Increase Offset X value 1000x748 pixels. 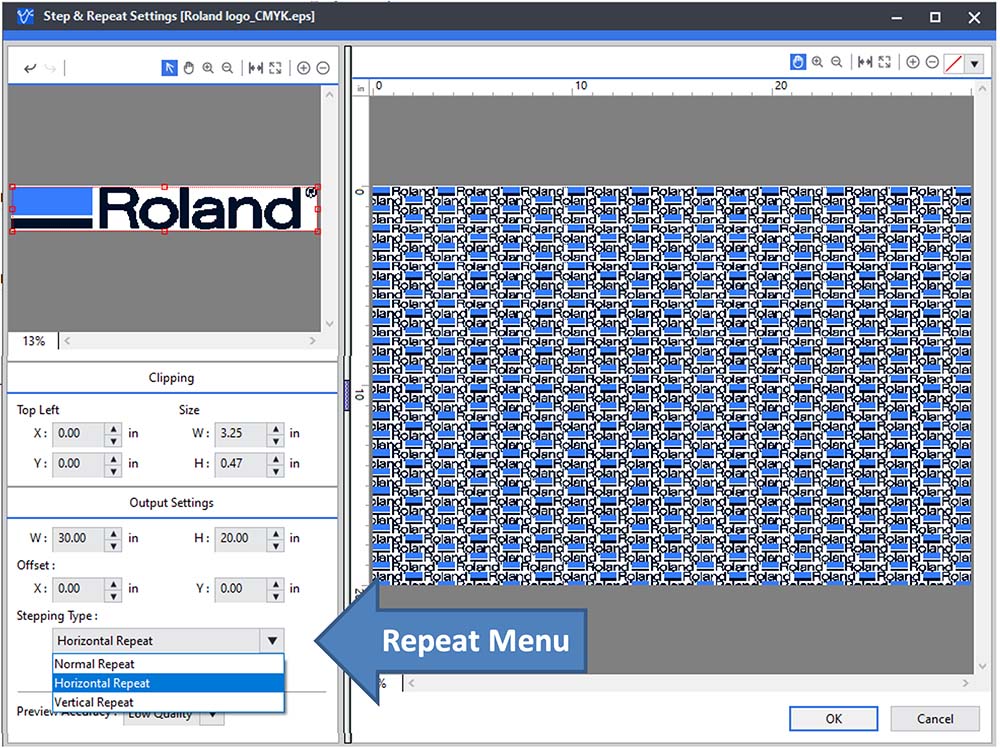click(x=114, y=583)
